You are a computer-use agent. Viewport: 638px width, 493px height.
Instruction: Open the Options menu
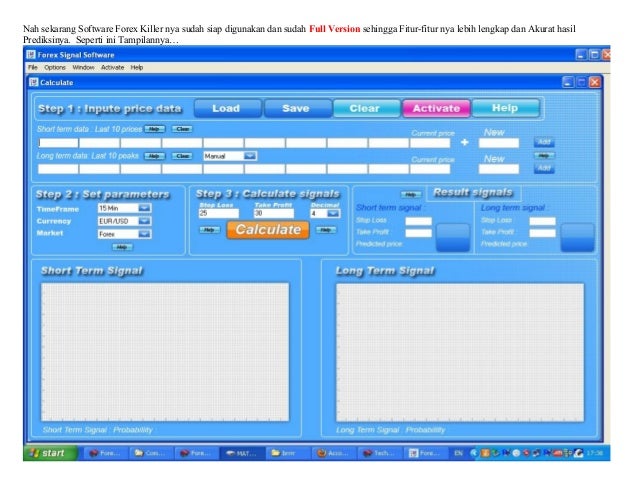[x=55, y=68]
